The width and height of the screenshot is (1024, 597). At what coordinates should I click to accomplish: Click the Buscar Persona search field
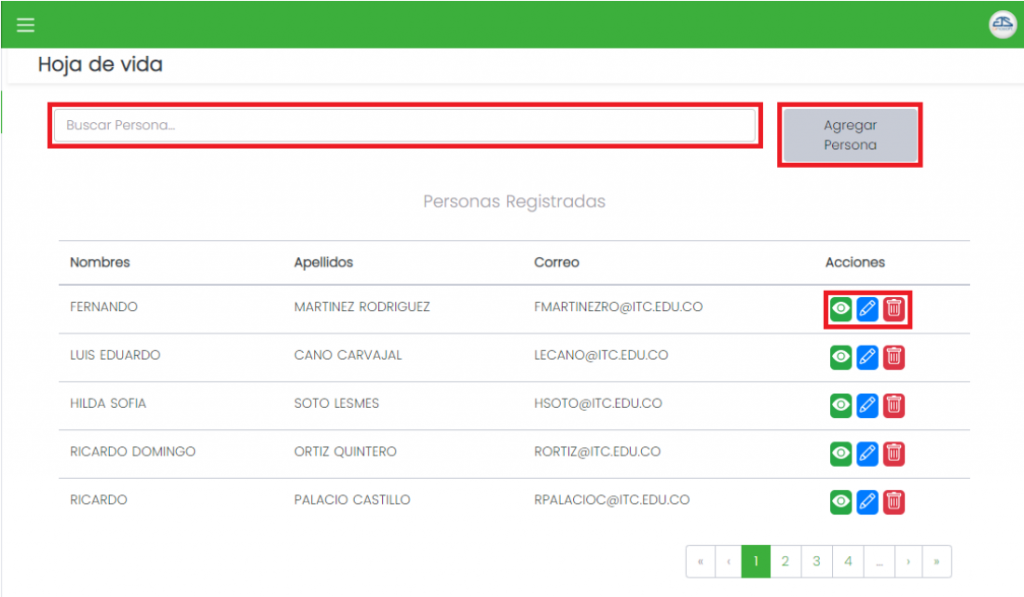point(404,126)
